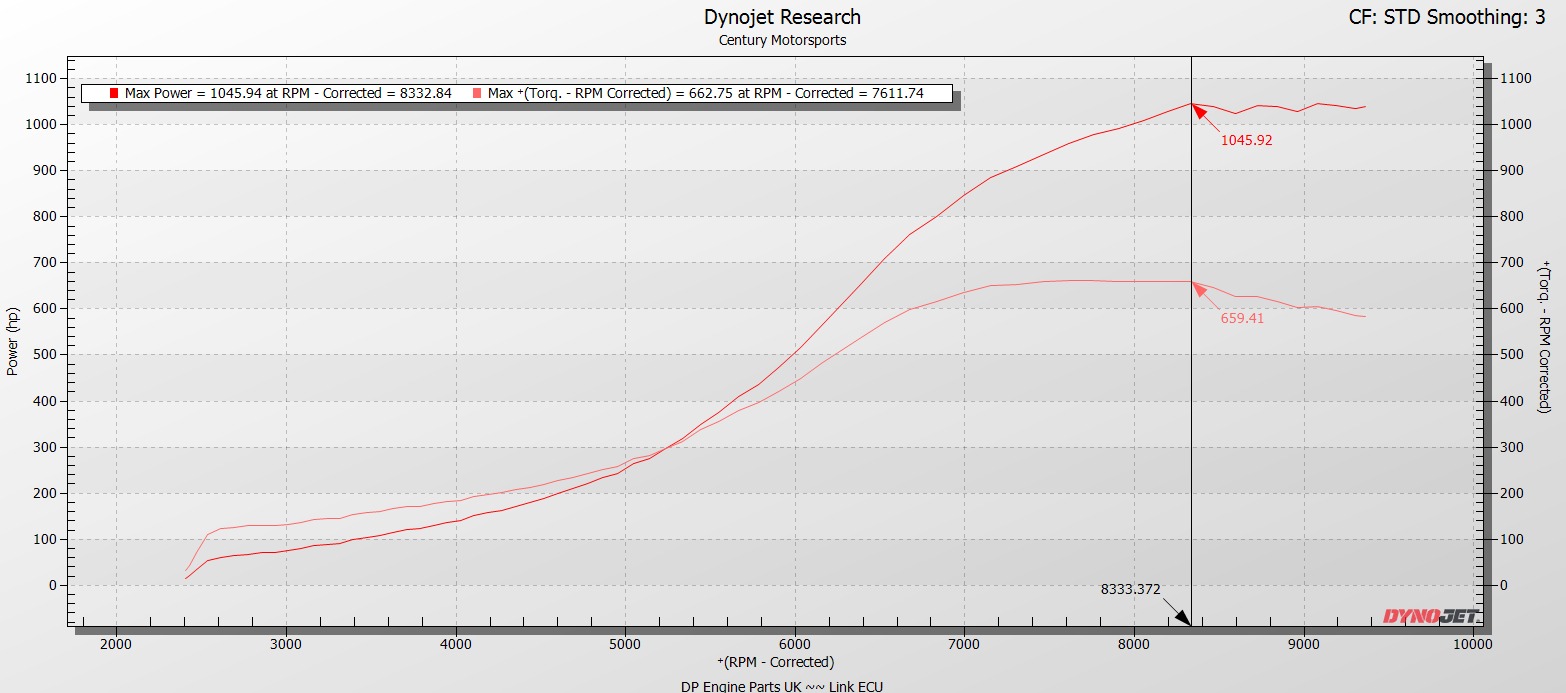Click the 8333.372 RPM cursor readout
The image size is (1566, 693).
[x=1132, y=590]
